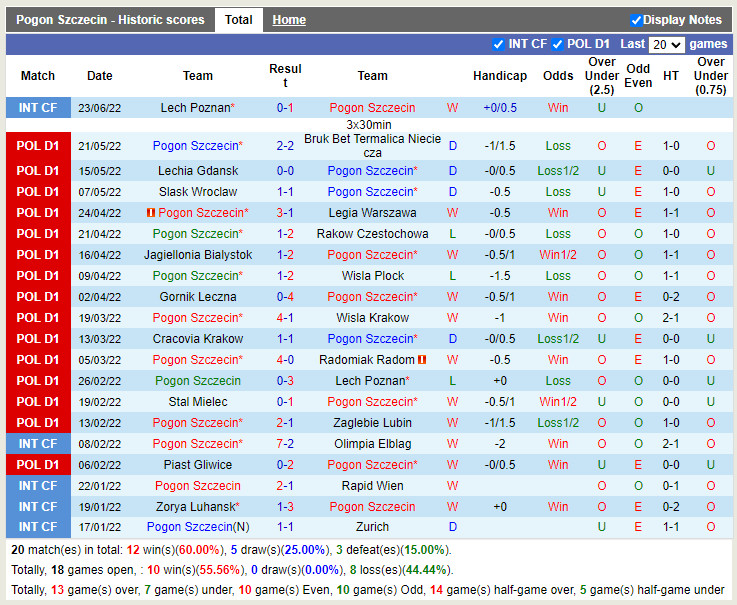Click the 7-2 score against Olimpia Elblag

[x=285, y=444]
